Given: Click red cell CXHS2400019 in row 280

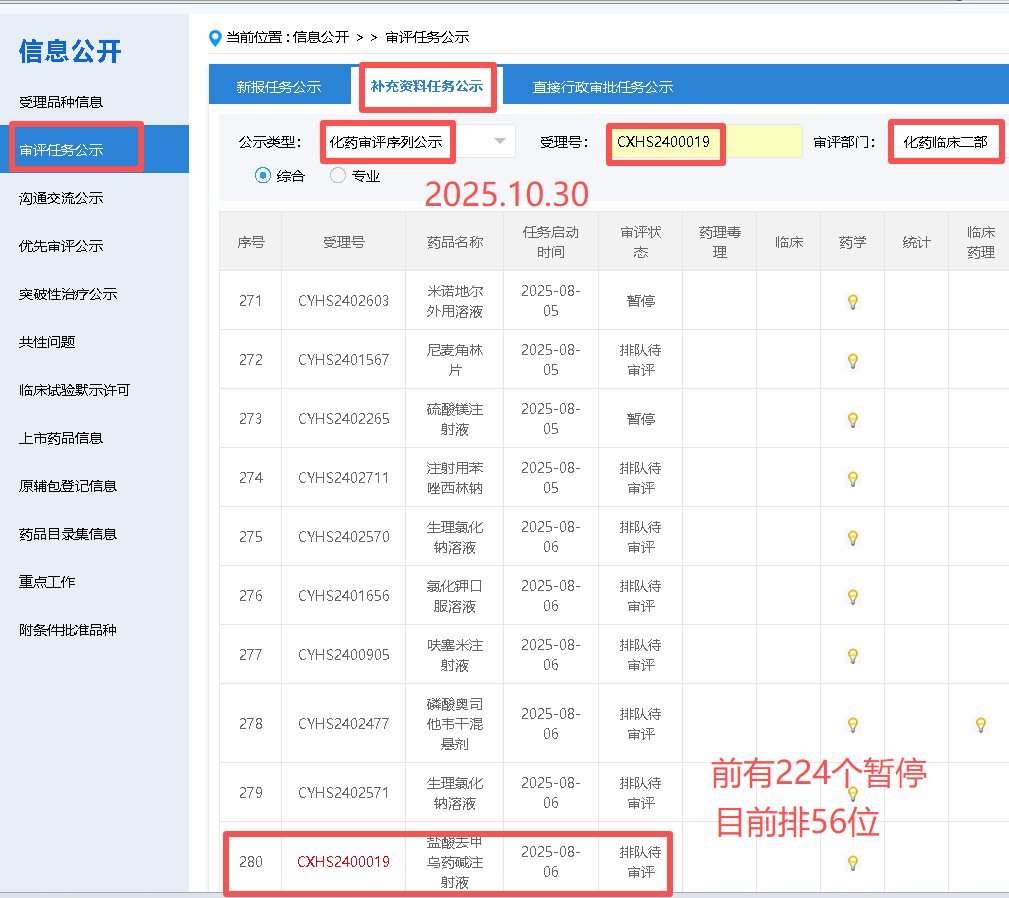Looking at the screenshot, I should (x=344, y=862).
